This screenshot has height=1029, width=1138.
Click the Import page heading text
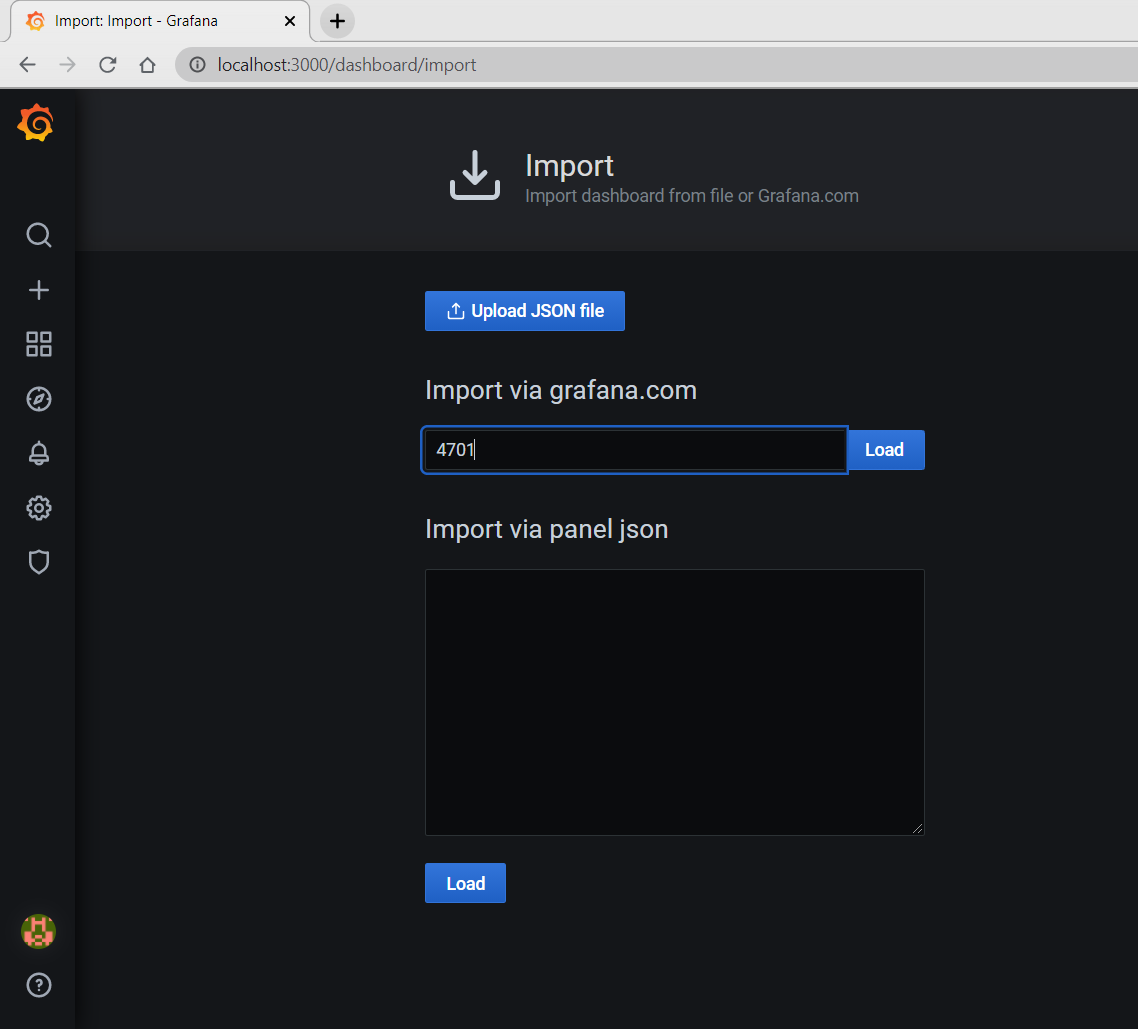pos(570,165)
